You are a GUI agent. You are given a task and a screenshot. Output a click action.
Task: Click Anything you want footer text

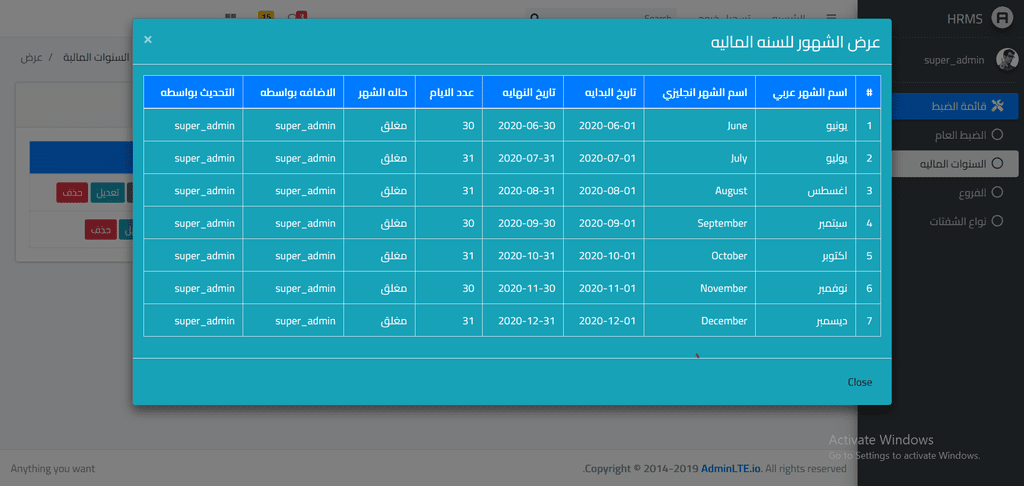[x=52, y=468]
